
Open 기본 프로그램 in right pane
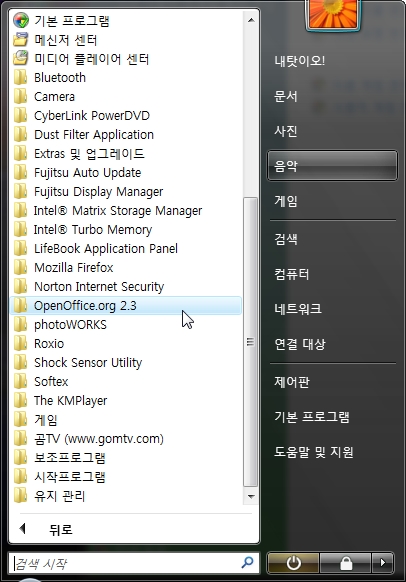tap(312, 416)
